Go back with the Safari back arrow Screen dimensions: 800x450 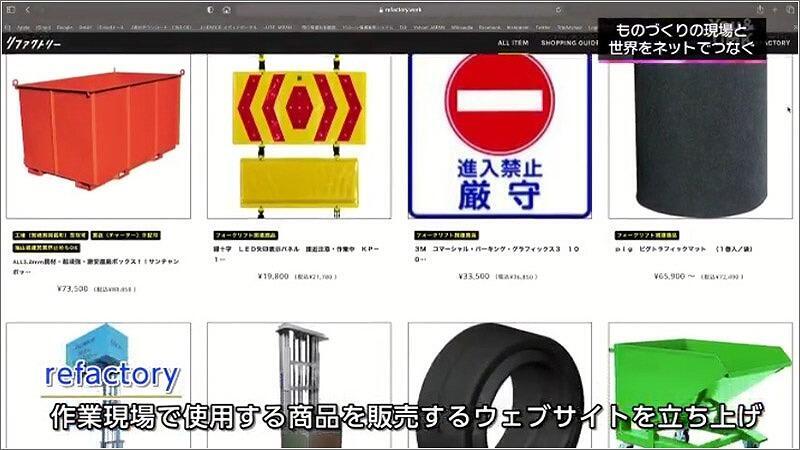28,10
